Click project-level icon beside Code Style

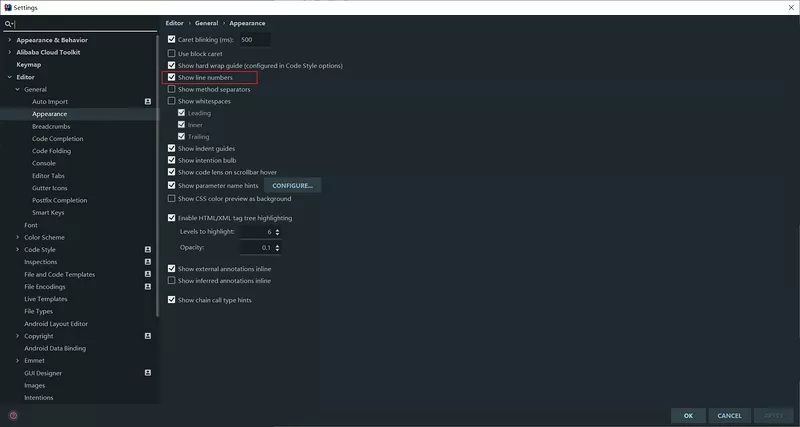pos(148,249)
